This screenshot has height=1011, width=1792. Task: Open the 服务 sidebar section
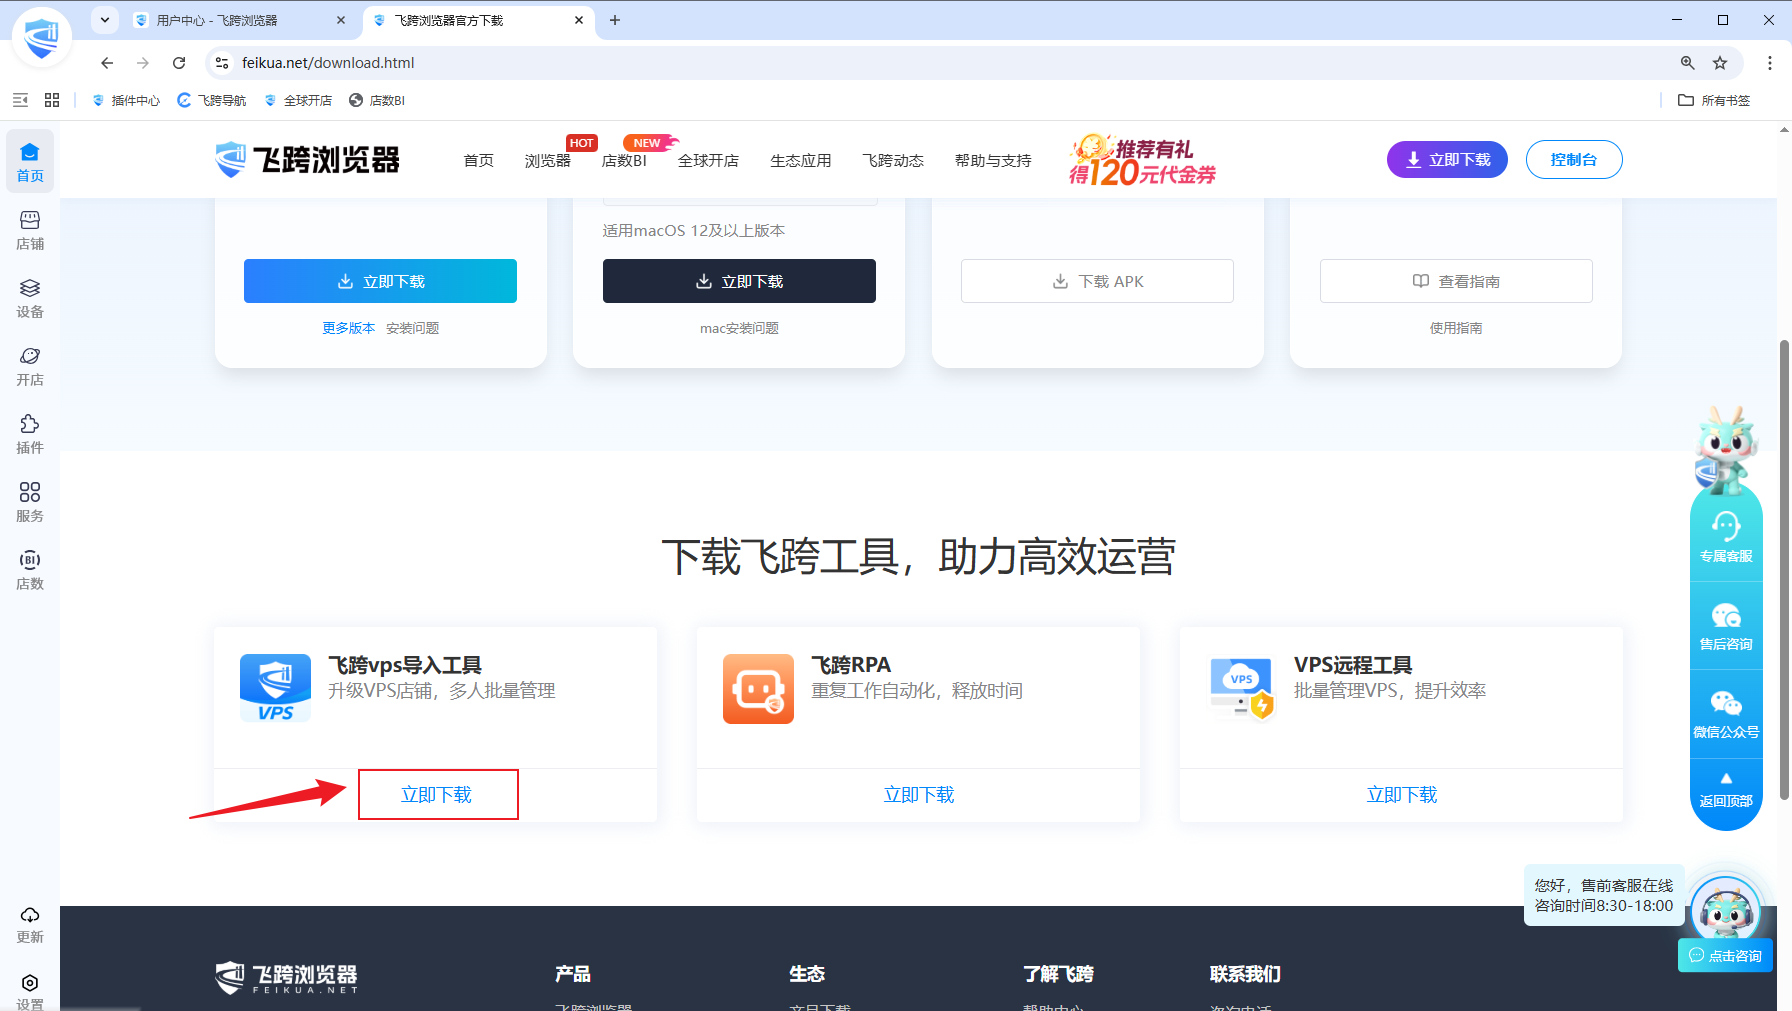(30, 502)
